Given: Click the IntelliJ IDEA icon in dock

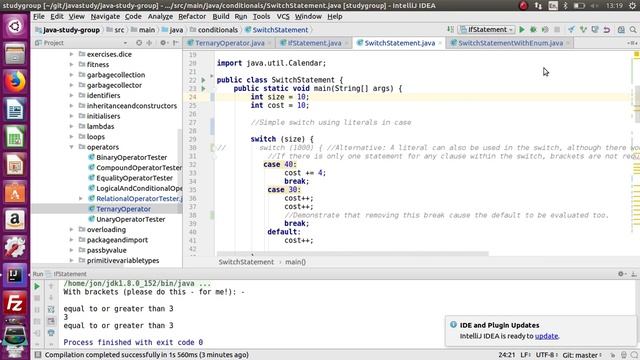Looking at the screenshot, I should (x=15, y=276).
